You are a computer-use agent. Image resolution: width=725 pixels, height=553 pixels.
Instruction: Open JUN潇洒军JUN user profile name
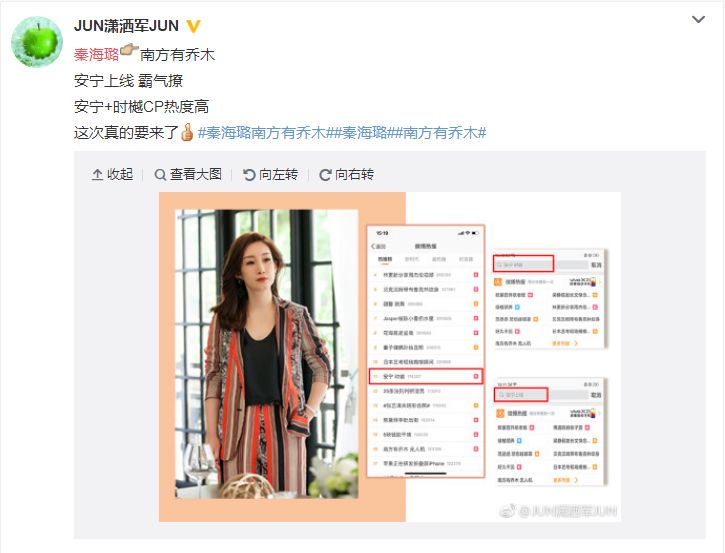click(x=126, y=26)
